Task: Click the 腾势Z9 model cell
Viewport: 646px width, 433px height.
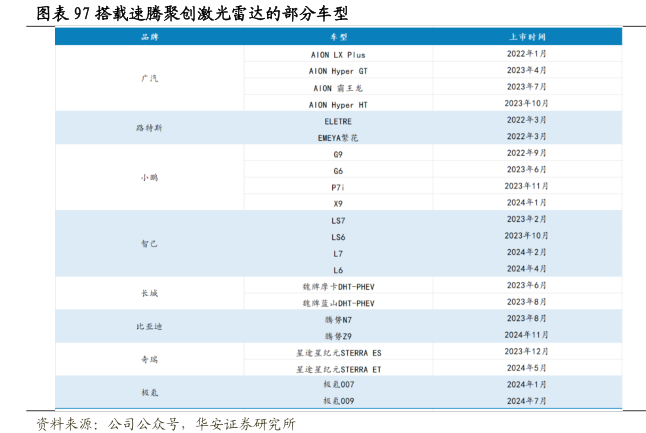Action: tap(337, 335)
